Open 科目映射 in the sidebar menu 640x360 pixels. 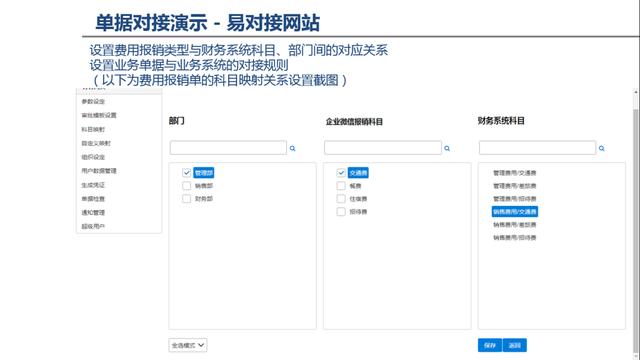(93, 129)
